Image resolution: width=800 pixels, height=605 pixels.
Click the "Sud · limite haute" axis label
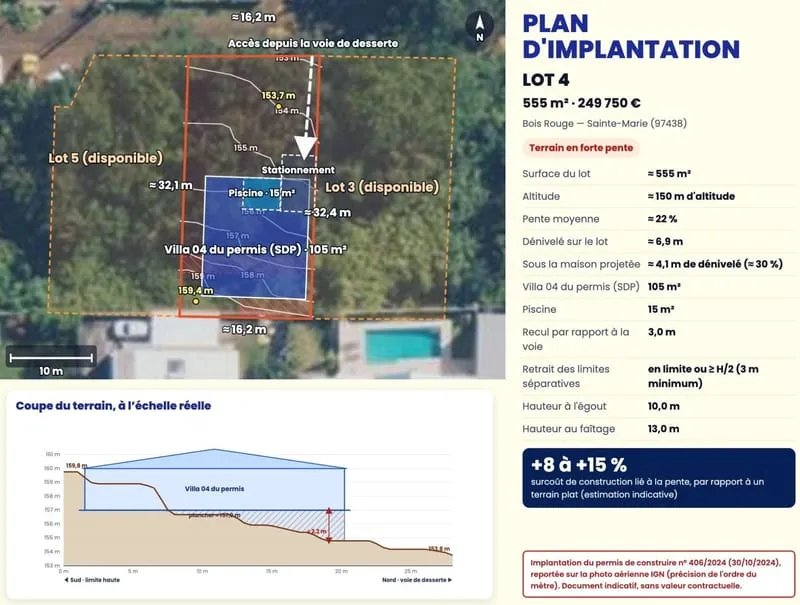click(92, 579)
